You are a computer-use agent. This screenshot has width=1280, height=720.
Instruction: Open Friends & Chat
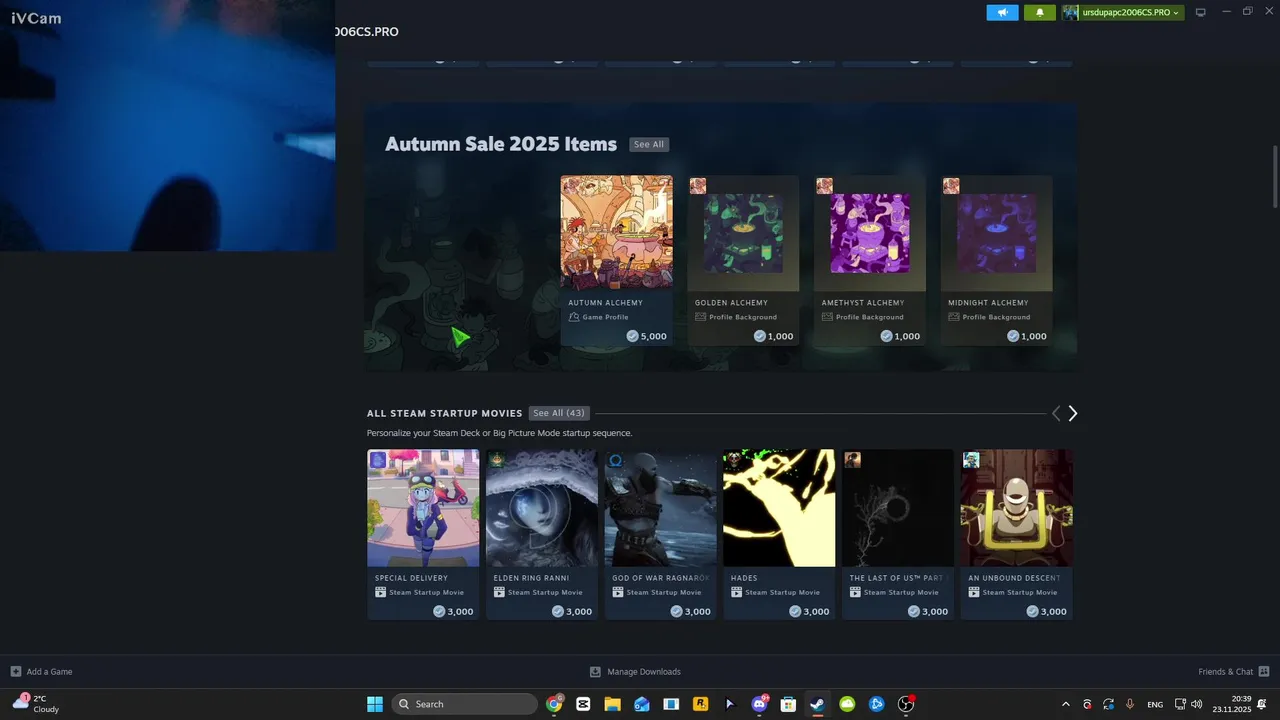[x=1234, y=672]
